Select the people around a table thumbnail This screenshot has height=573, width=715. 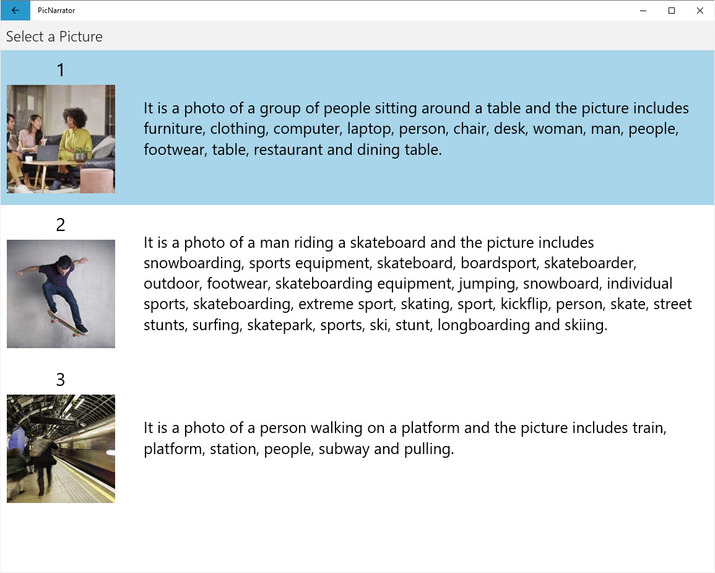click(x=61, y=139)
